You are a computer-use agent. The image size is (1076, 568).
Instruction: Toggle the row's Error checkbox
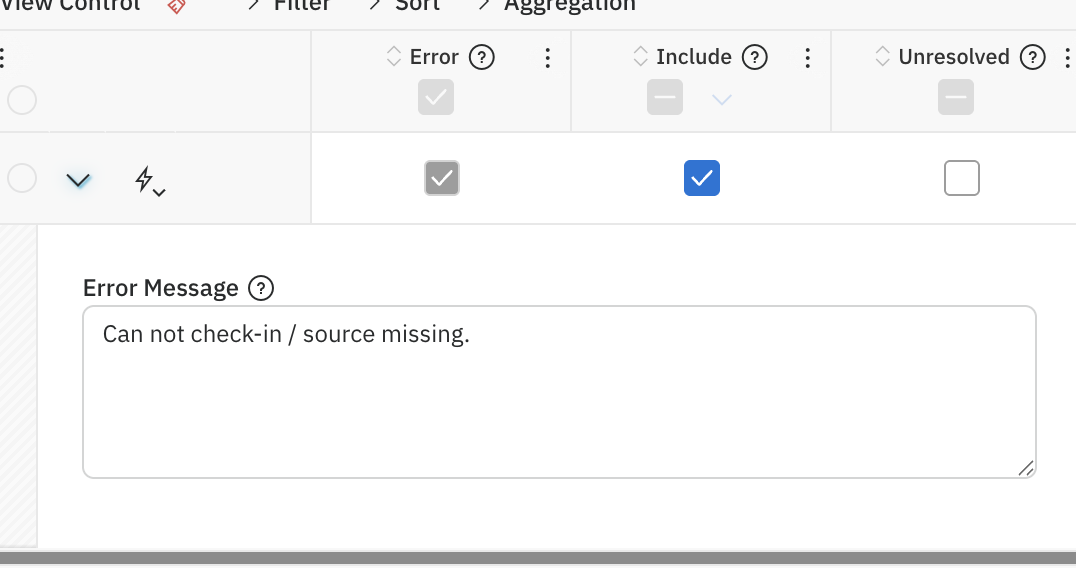pyautogui.click(x=442, y=179)
